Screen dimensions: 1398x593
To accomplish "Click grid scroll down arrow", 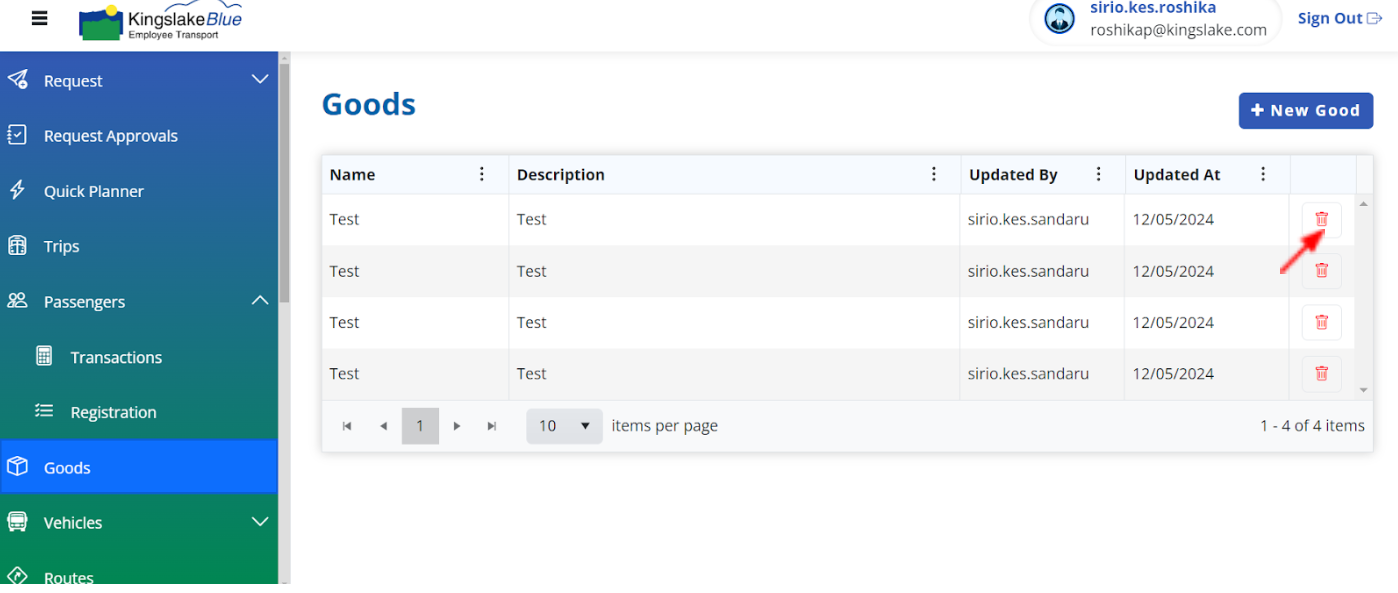I will click(1364, 390).
